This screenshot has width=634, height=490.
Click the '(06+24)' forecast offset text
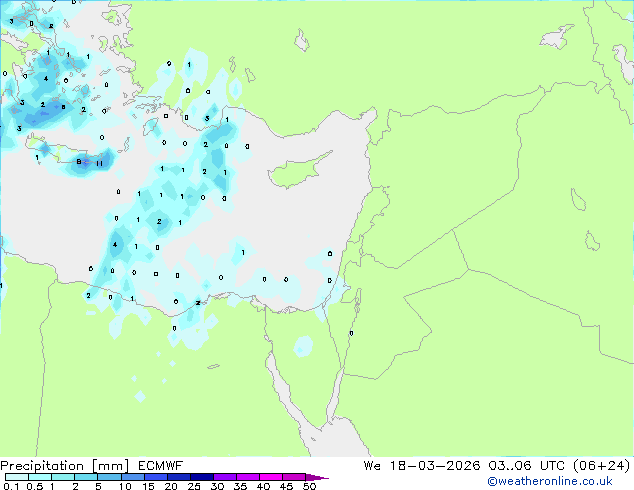coord(602,466)
